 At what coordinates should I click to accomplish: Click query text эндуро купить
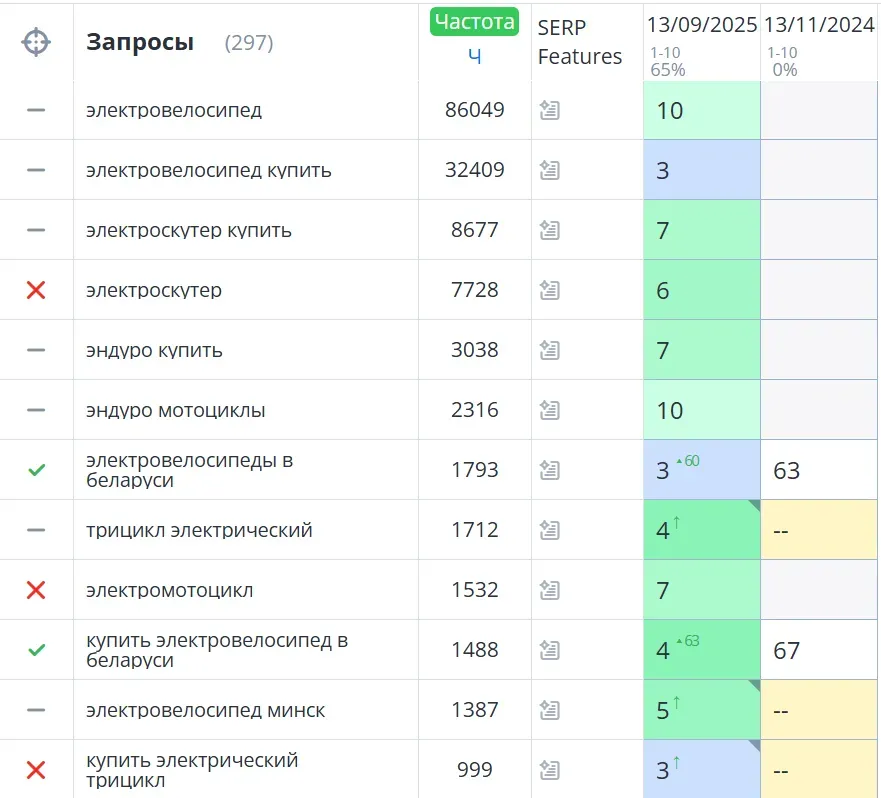[154, 351]
